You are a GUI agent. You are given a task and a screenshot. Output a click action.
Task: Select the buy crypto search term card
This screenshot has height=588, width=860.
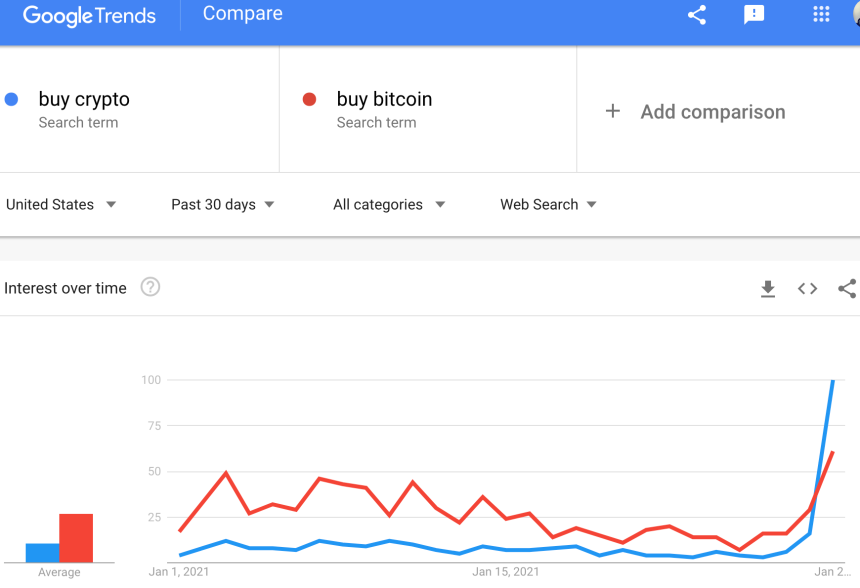pyautogui.click(x=139, y=109)
